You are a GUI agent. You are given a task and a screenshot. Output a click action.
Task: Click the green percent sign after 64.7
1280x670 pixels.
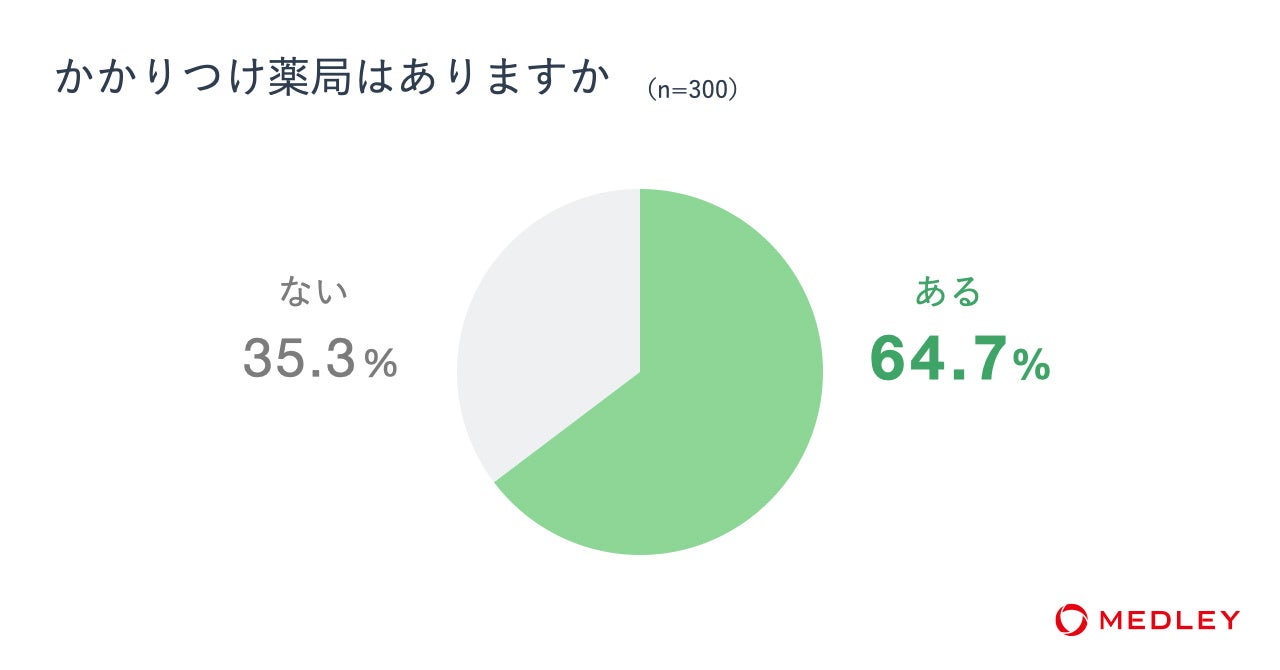[1031, 365]
